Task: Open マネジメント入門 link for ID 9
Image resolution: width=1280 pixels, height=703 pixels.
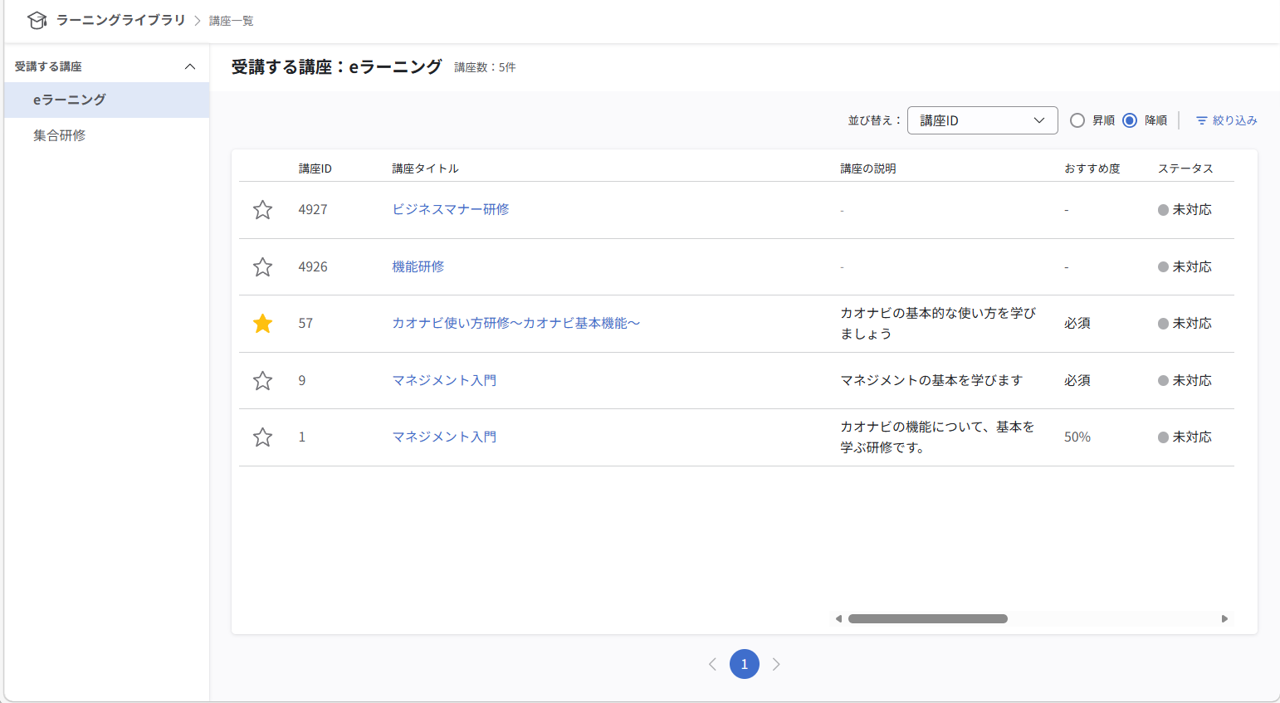Action: click(444, 380)
